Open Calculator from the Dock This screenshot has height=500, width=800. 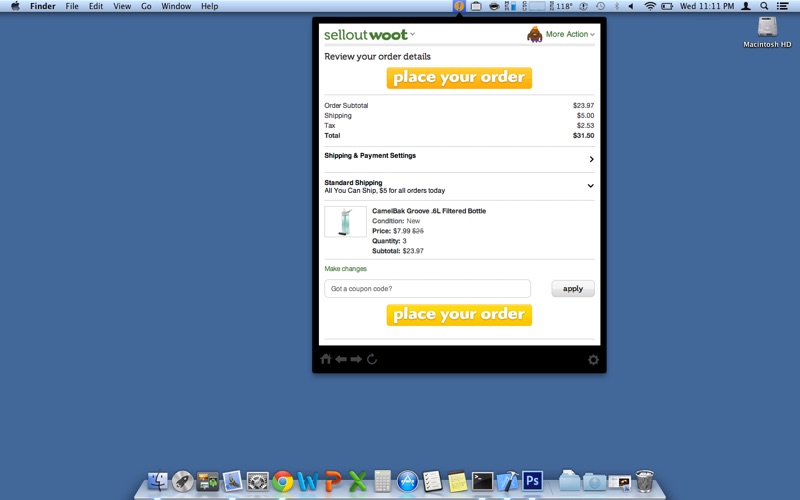pos(383,481)
